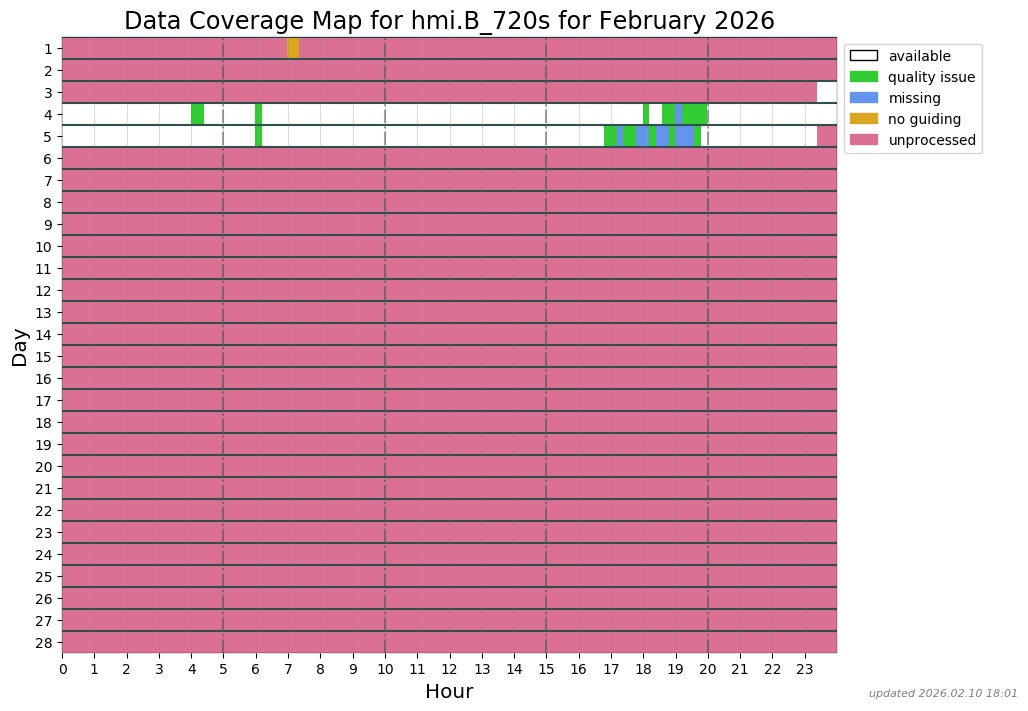Click the pink segment at end of Day 5
The width and height of the screenshot is (1028, 711).
826,136
